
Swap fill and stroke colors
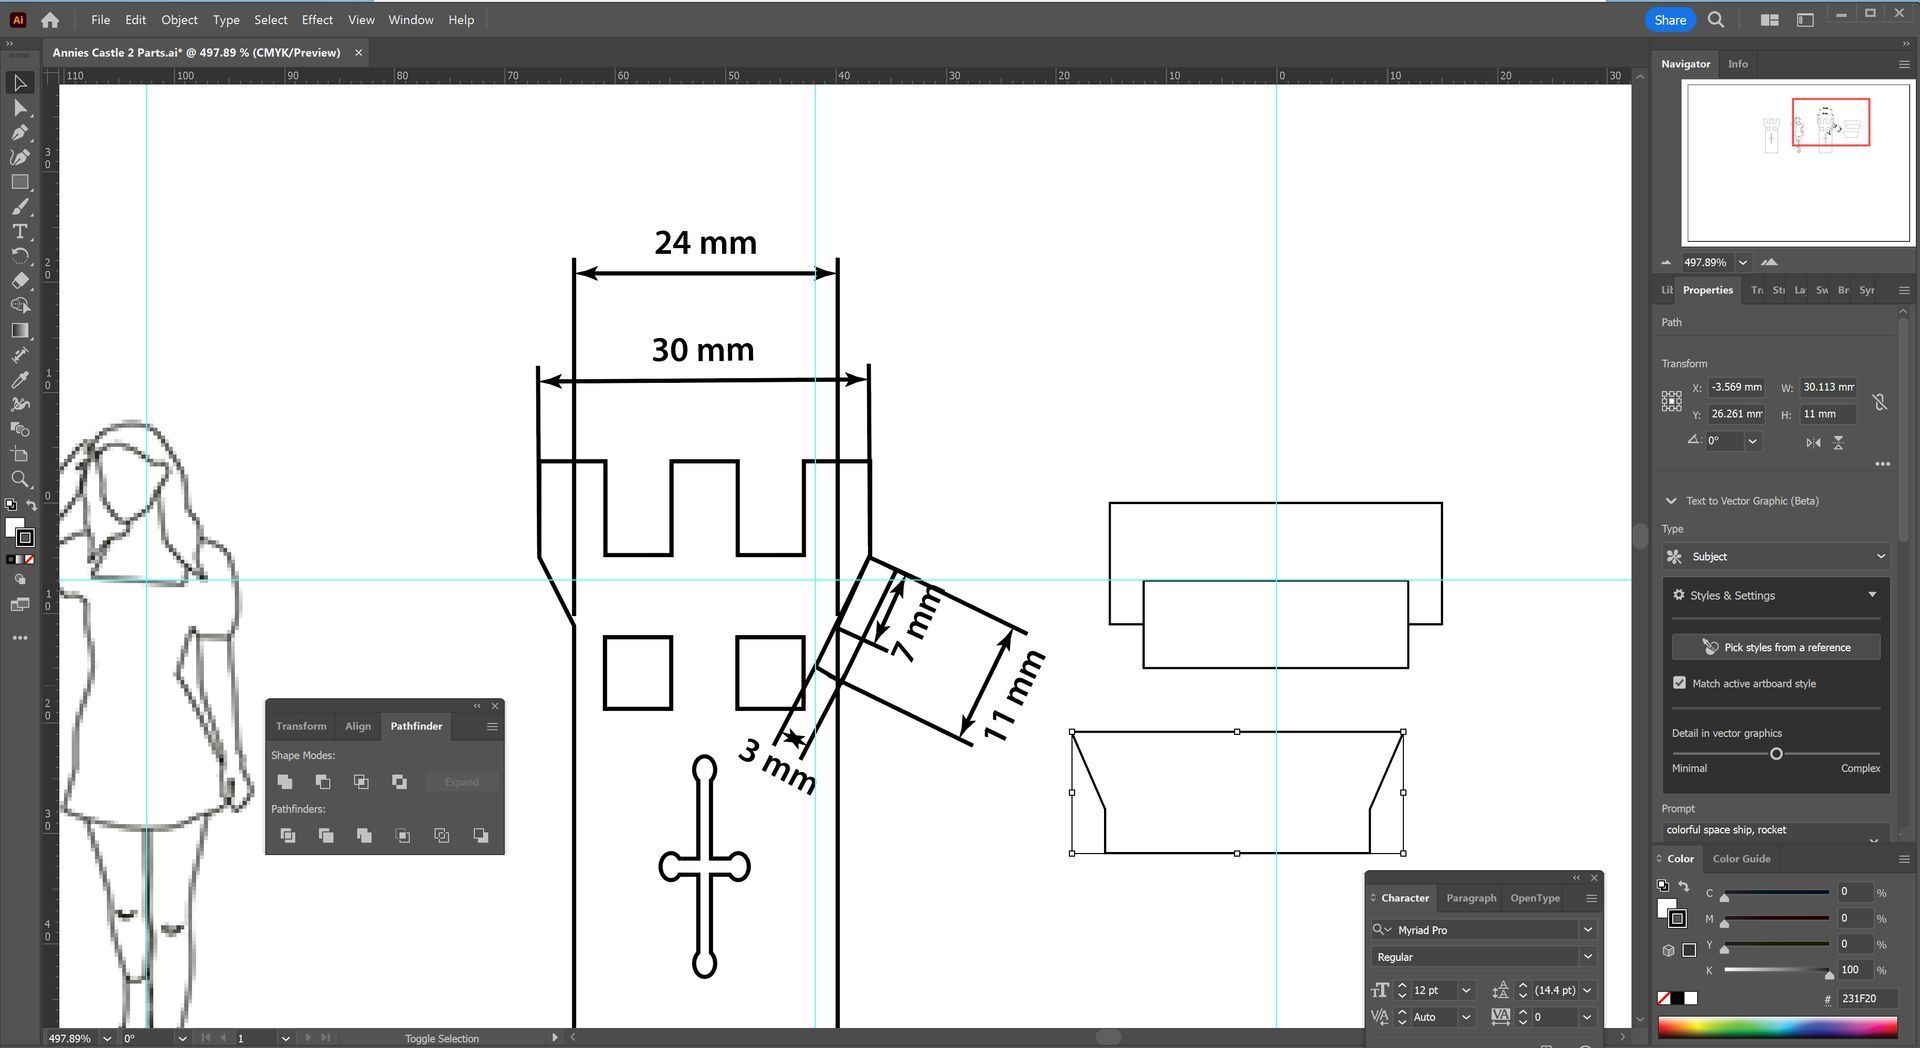[32, 506]
